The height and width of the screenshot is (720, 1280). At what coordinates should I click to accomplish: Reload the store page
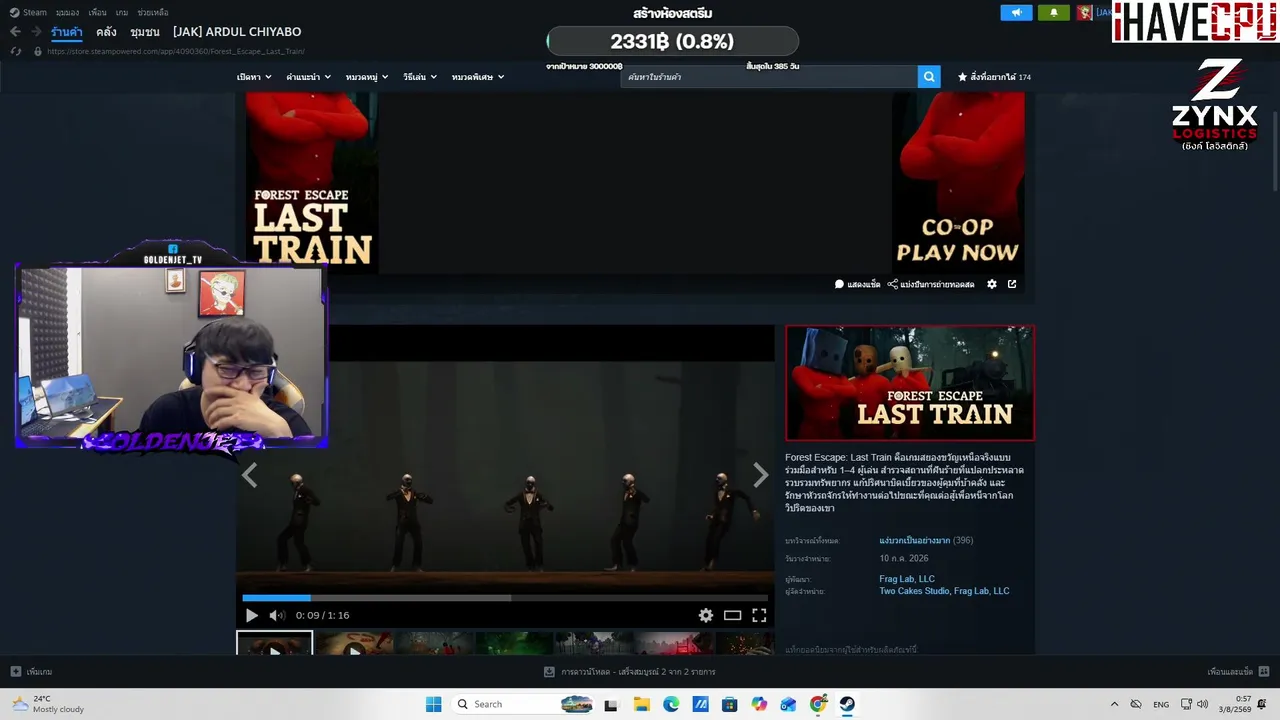pyautogui.click(x=15, y=51)
